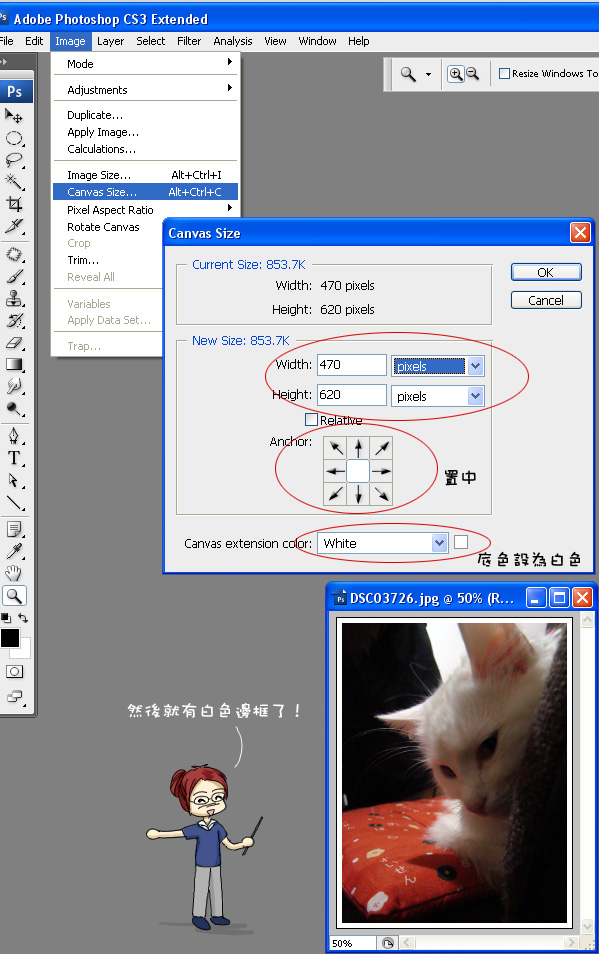Select the Eraser tool
Image resolution: width=599 pixels, height=954 pixels.
tap(14, 343)
